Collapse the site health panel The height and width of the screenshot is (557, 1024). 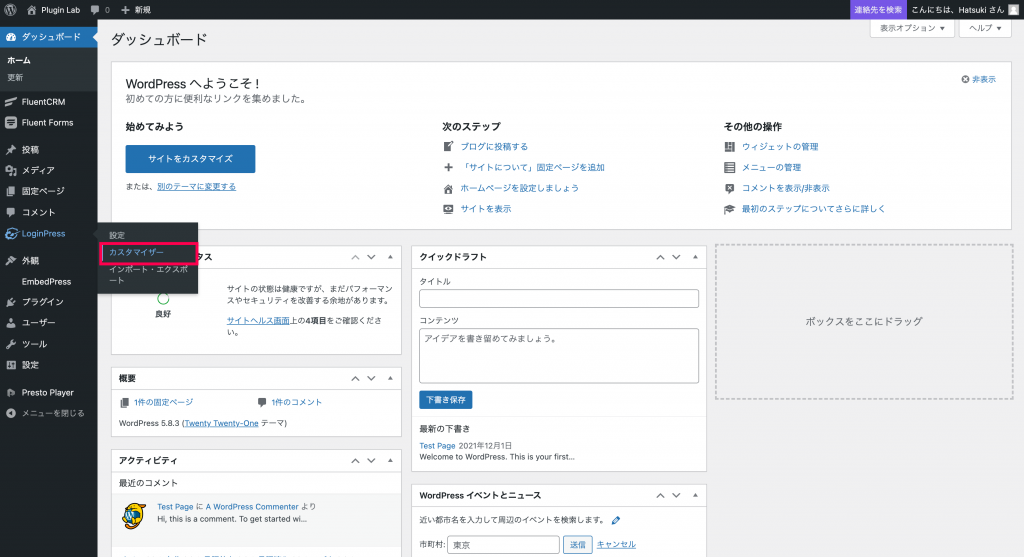(x=391, y=257)
